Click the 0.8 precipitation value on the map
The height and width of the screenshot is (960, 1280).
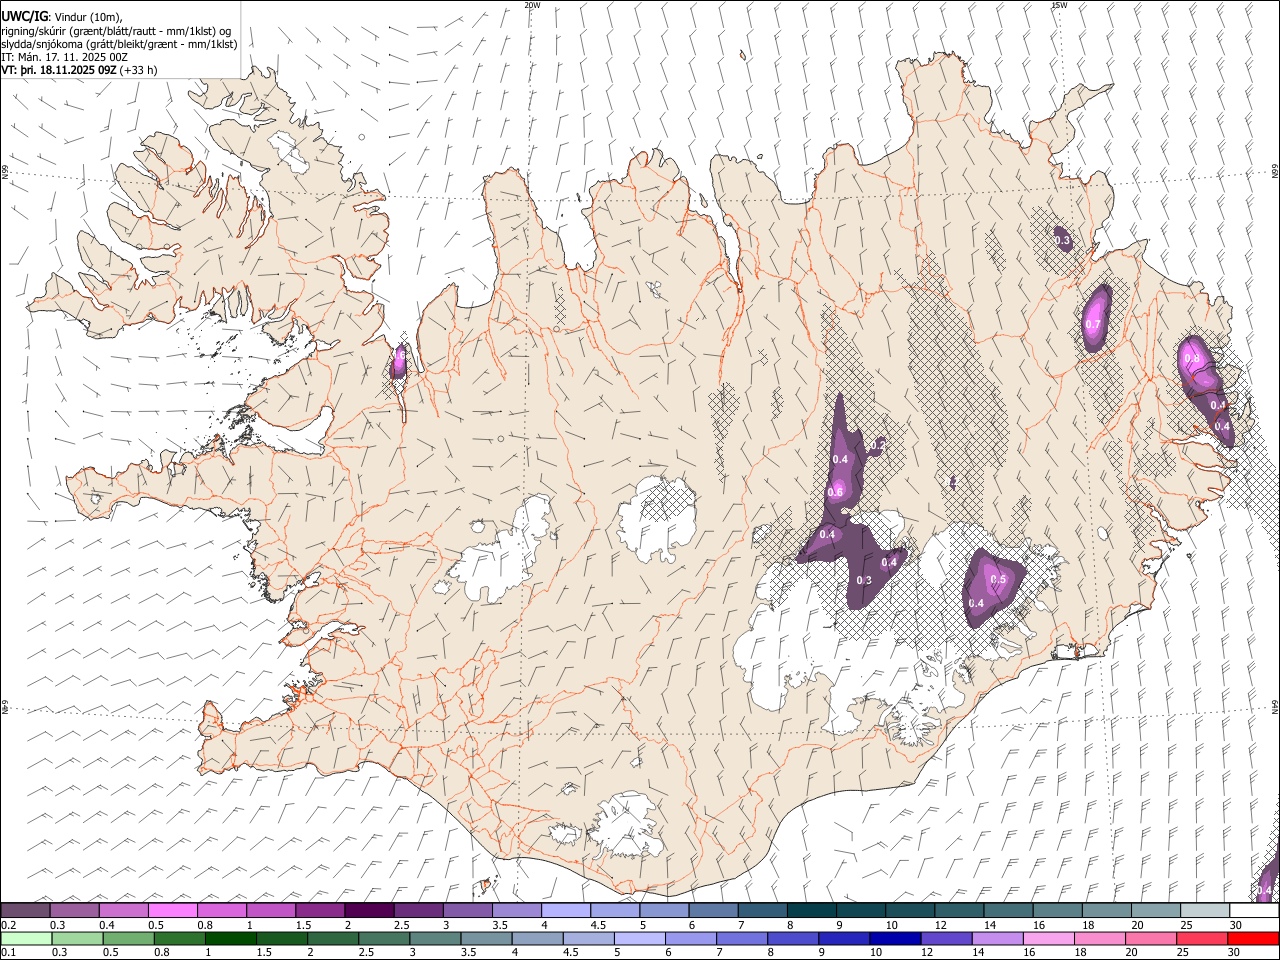(x=1191, y=358)
